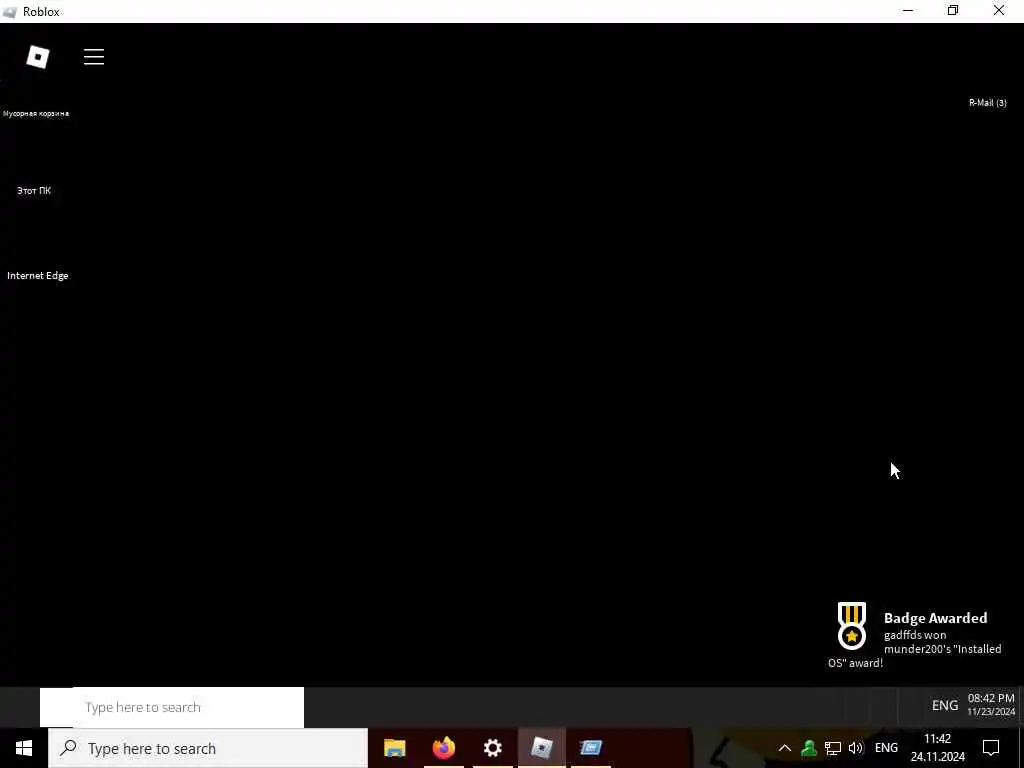Screen dimensions: 1024x768
Task: Click the badge medal icon
Action: 852,626
